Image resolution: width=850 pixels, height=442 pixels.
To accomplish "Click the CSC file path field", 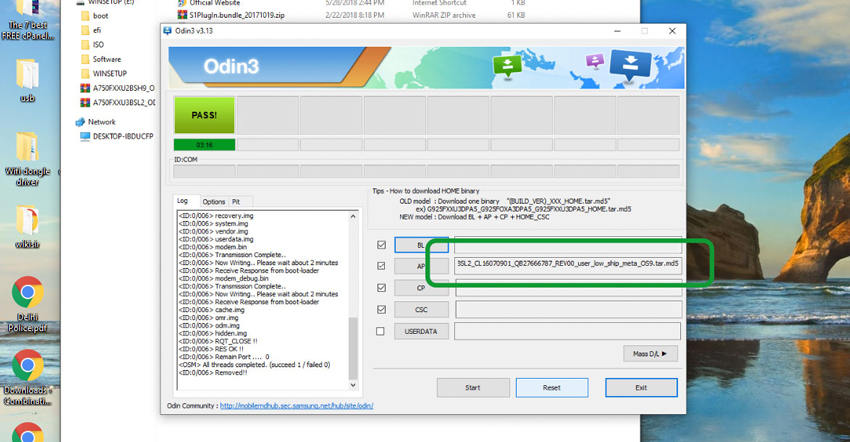I will pos(568,310).
